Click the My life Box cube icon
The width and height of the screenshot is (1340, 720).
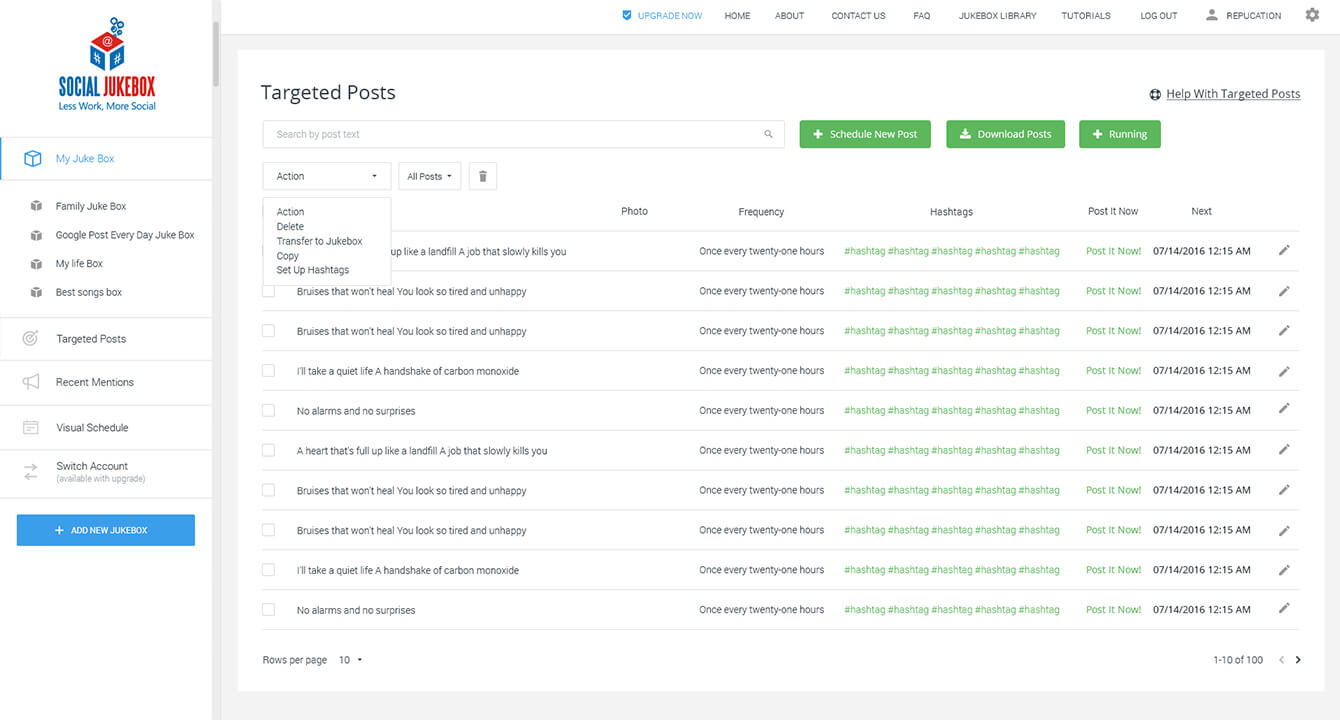(x=36, y=264)
